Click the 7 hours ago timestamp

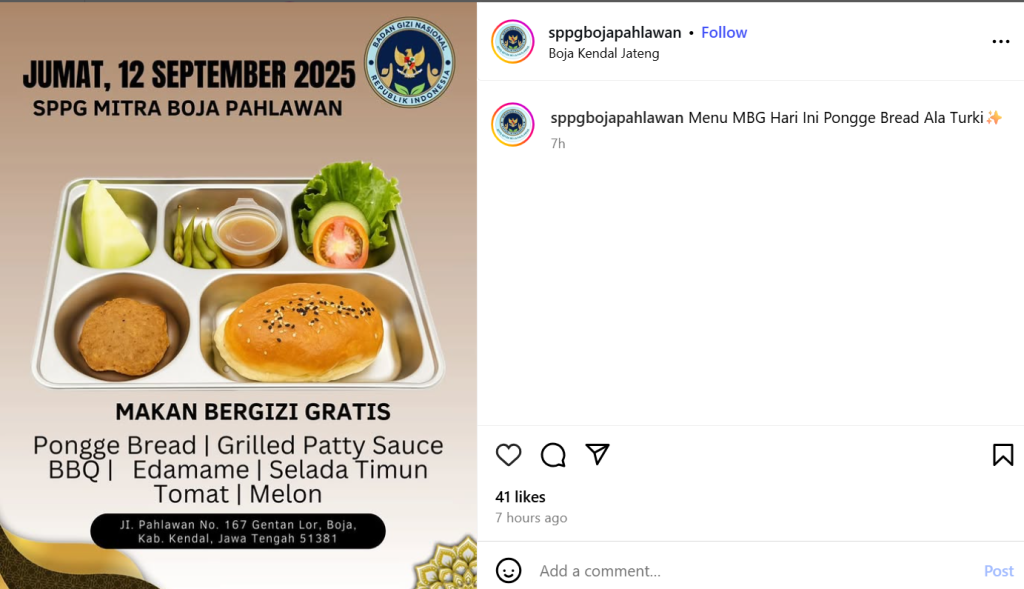coord(531,518)
